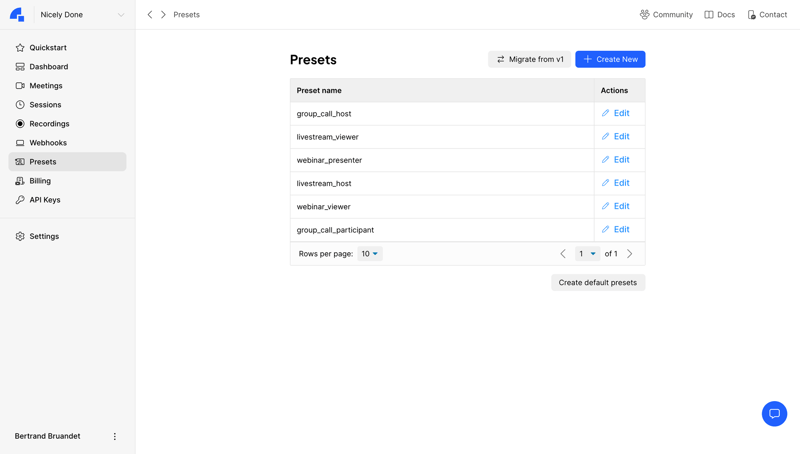Click the Create New button

[x=610, y=59]
